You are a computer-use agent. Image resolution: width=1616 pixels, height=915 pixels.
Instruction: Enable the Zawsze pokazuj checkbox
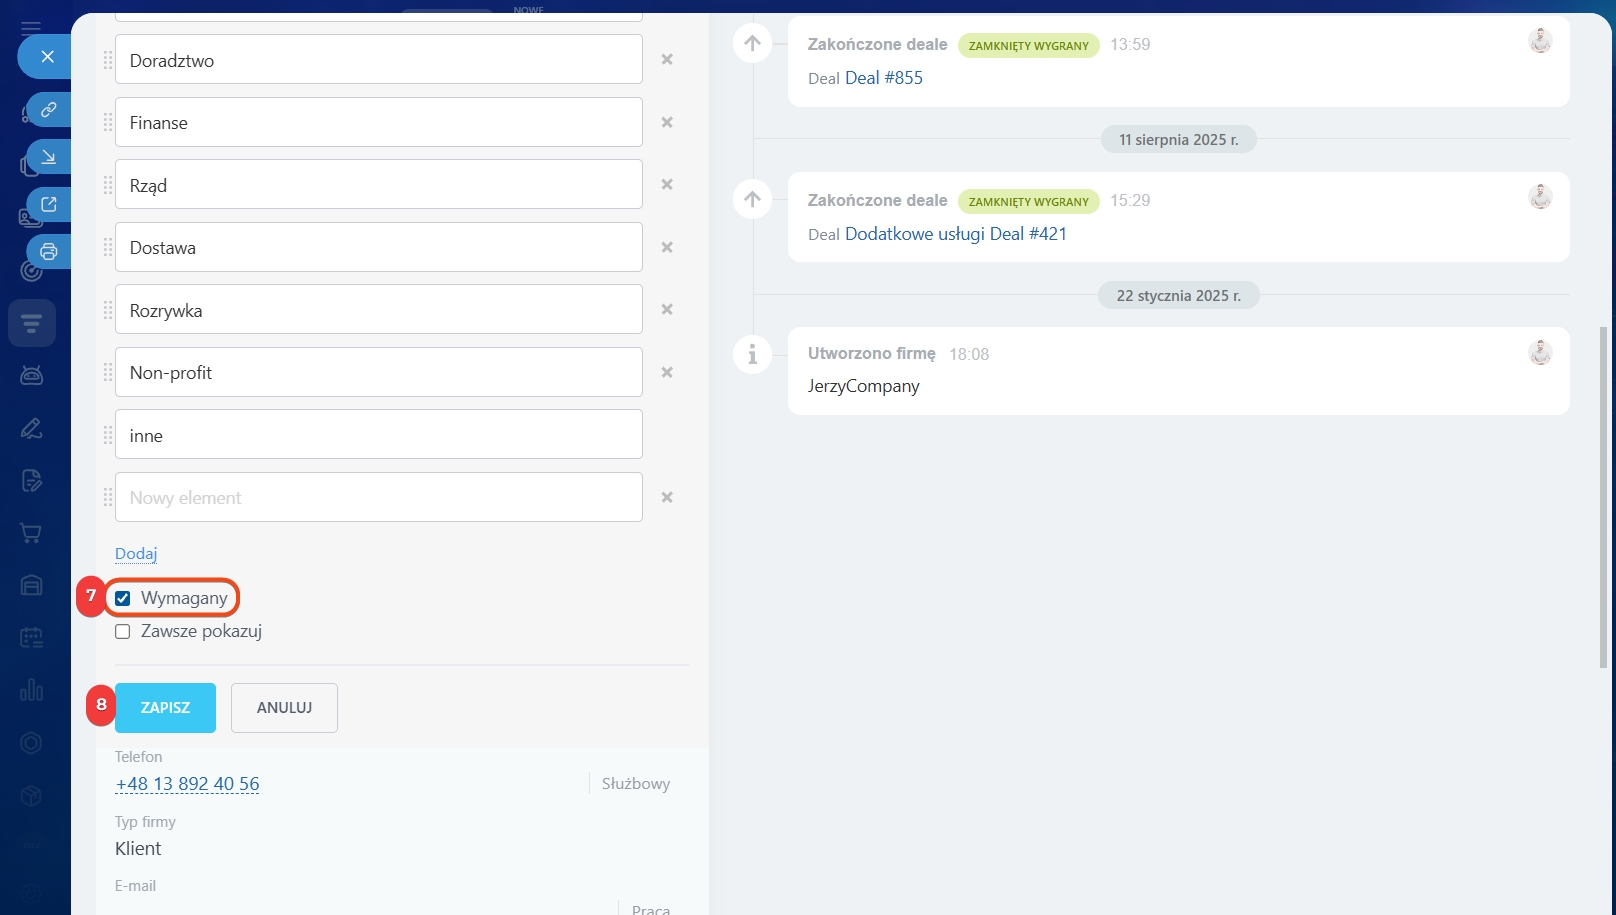(x=123, y=631)
